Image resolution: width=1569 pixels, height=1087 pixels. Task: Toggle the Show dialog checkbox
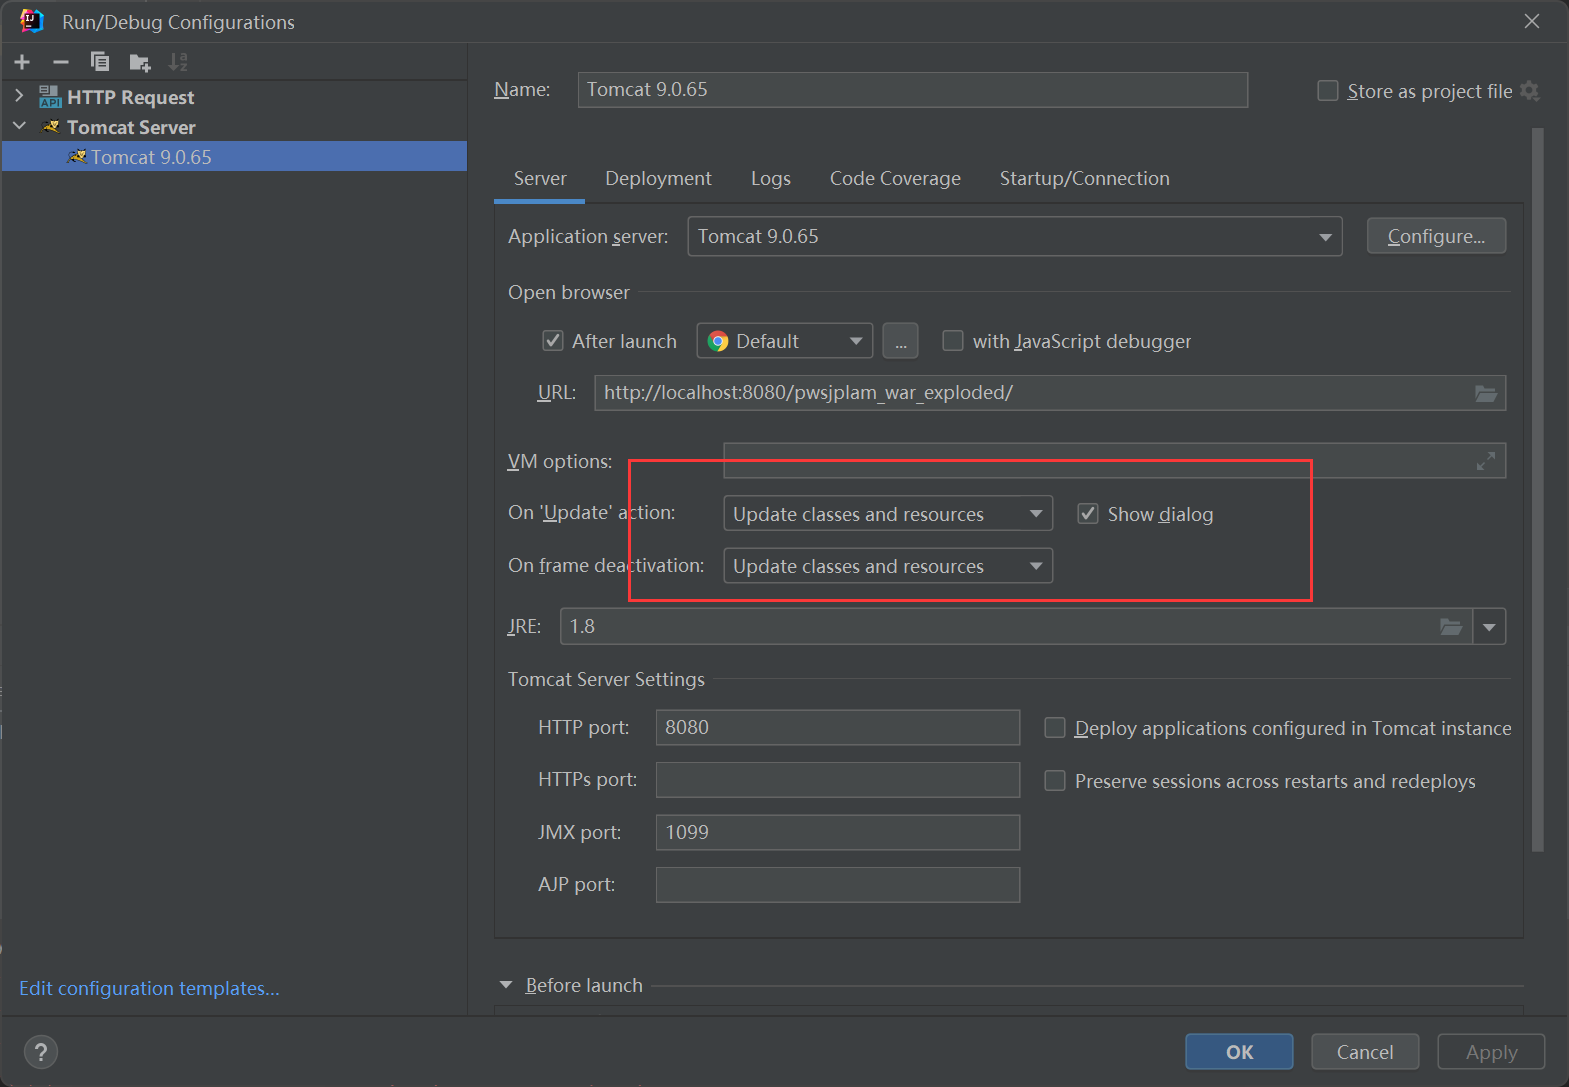tap(1088, 514)
